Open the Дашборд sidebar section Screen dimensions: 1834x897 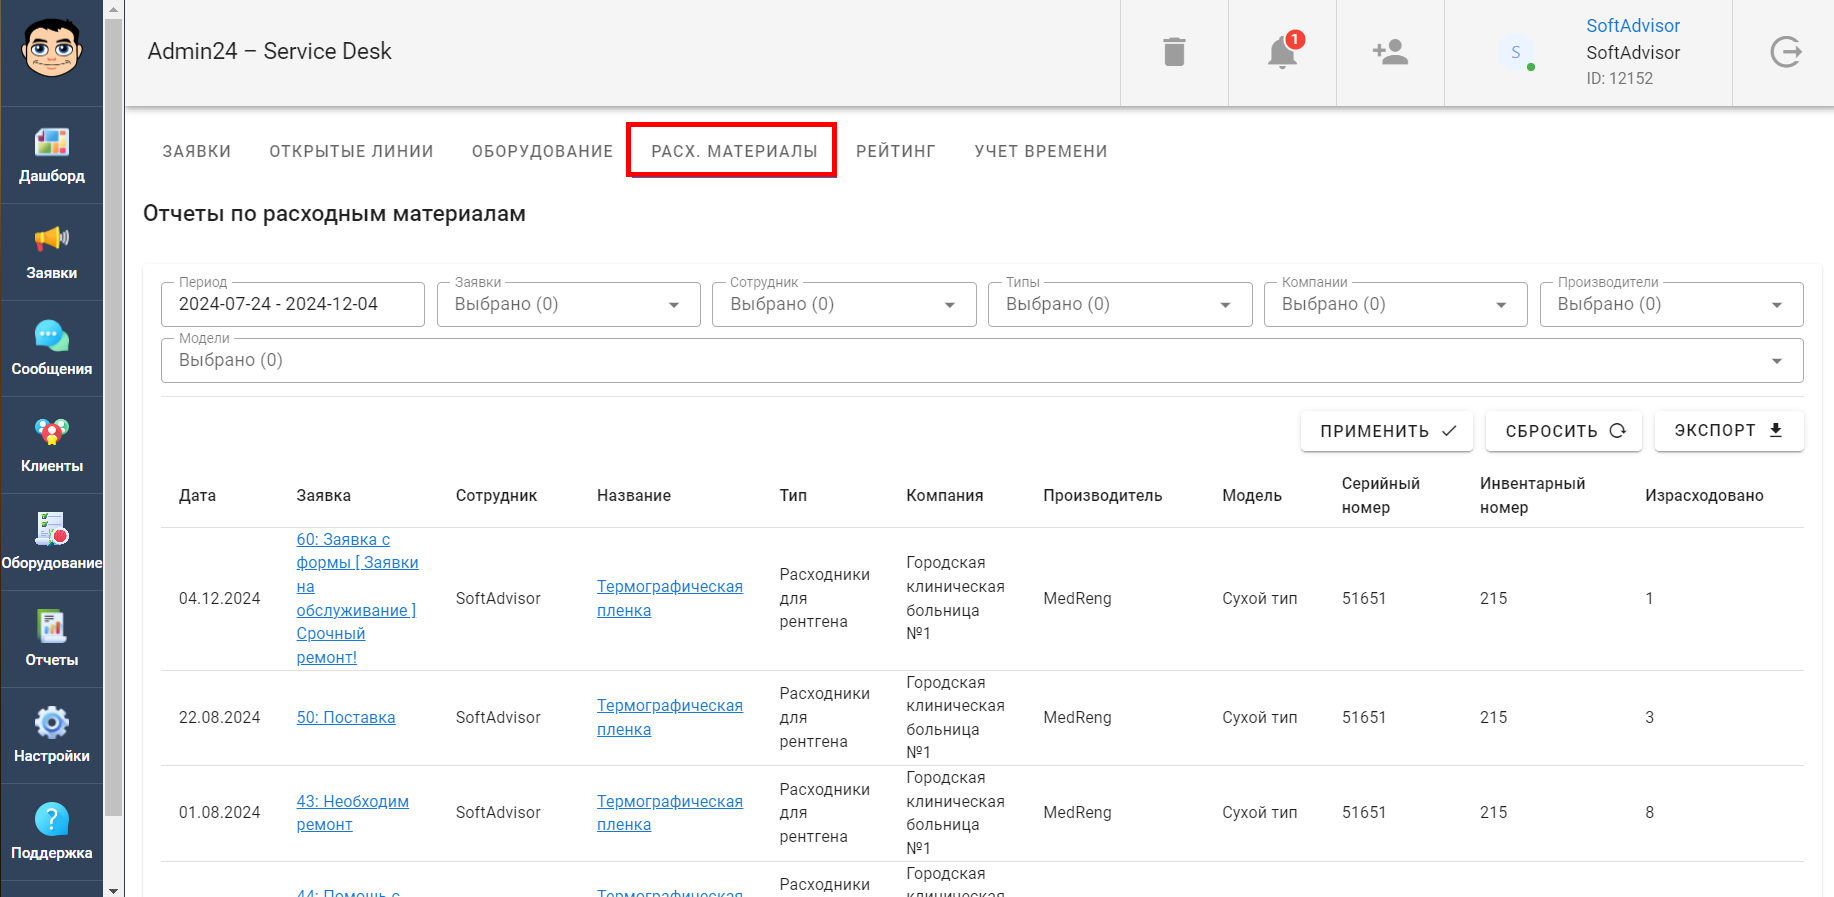(x=52, y=155)
